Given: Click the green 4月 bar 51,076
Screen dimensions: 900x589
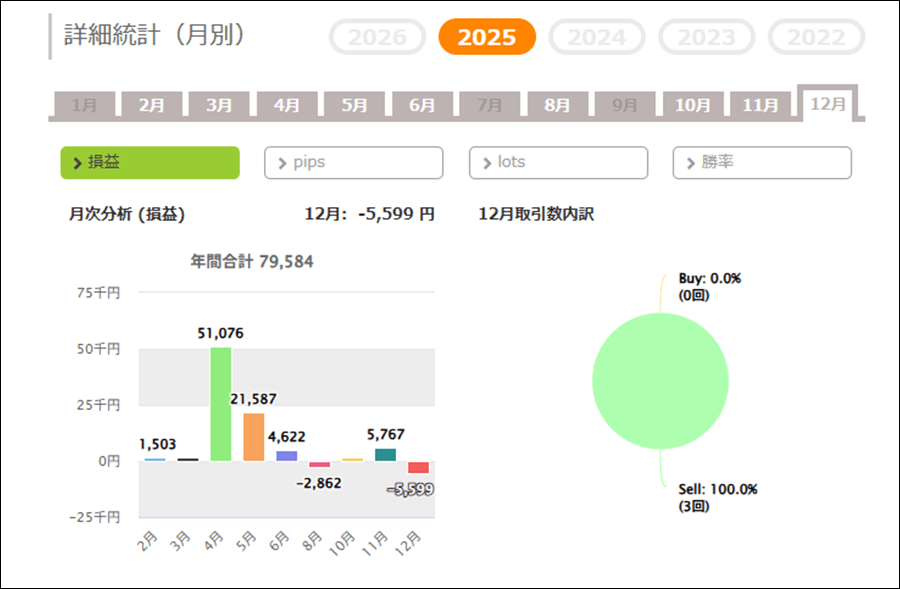Looking at the screenshot, I should pyautogui.click(x=221, y=404).
